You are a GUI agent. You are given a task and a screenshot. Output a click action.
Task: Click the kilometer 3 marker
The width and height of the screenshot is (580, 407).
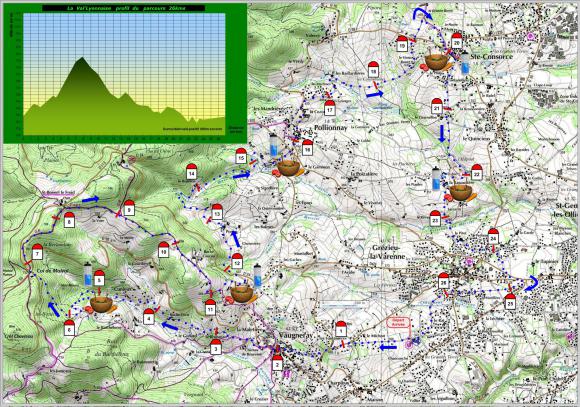click(x=216, y=347)
